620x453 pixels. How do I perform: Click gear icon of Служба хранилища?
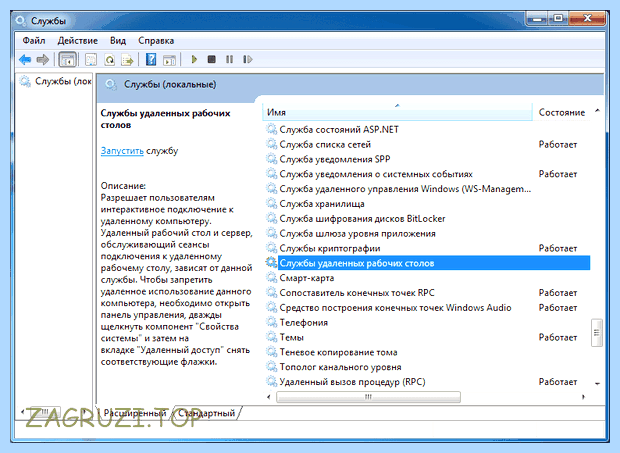[271, 204]
